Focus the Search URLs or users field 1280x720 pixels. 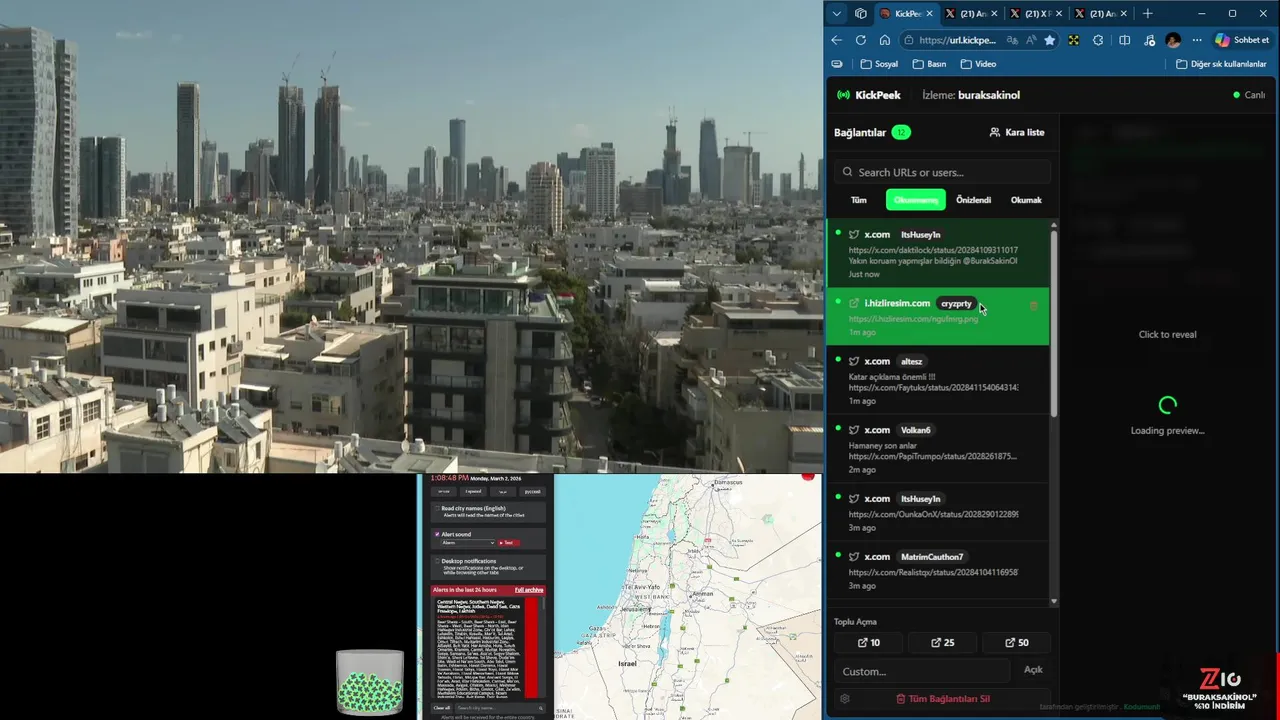[942, 172]
